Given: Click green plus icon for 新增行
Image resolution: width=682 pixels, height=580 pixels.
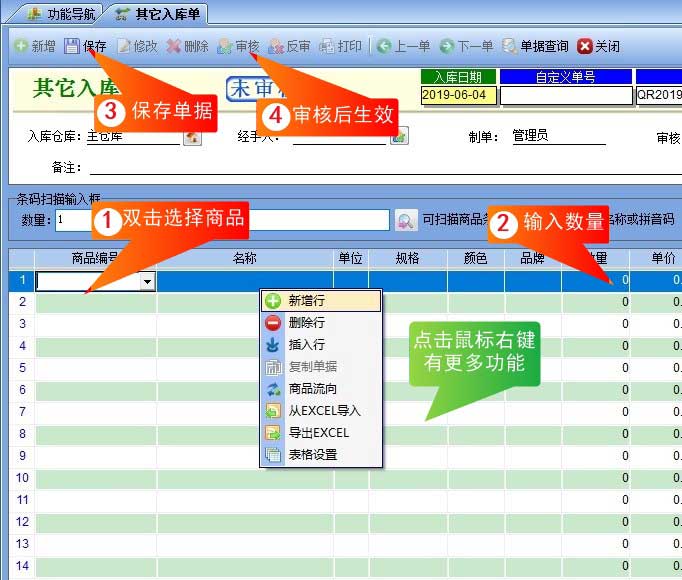Looking at the screenshot, I should [273, 301].
